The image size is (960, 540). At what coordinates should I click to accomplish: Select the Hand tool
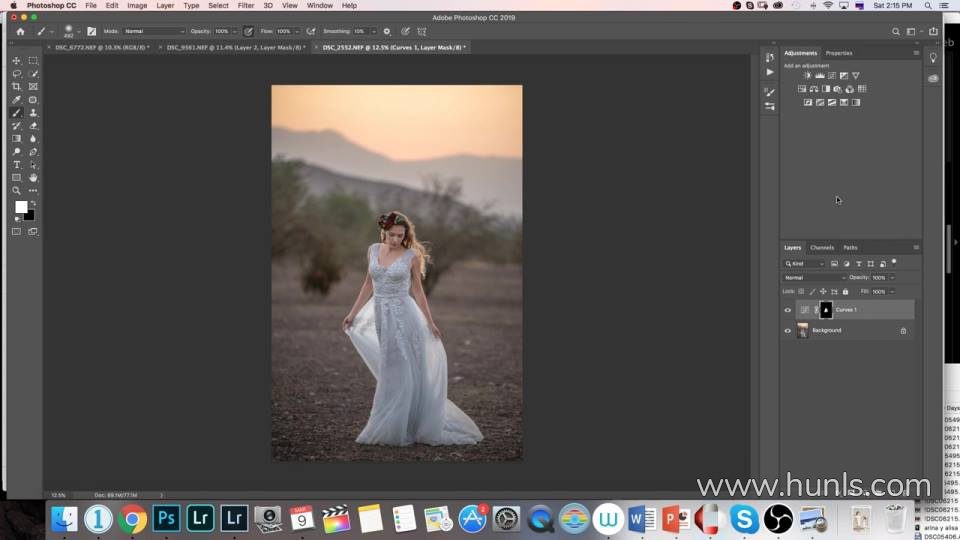(33, 178)
